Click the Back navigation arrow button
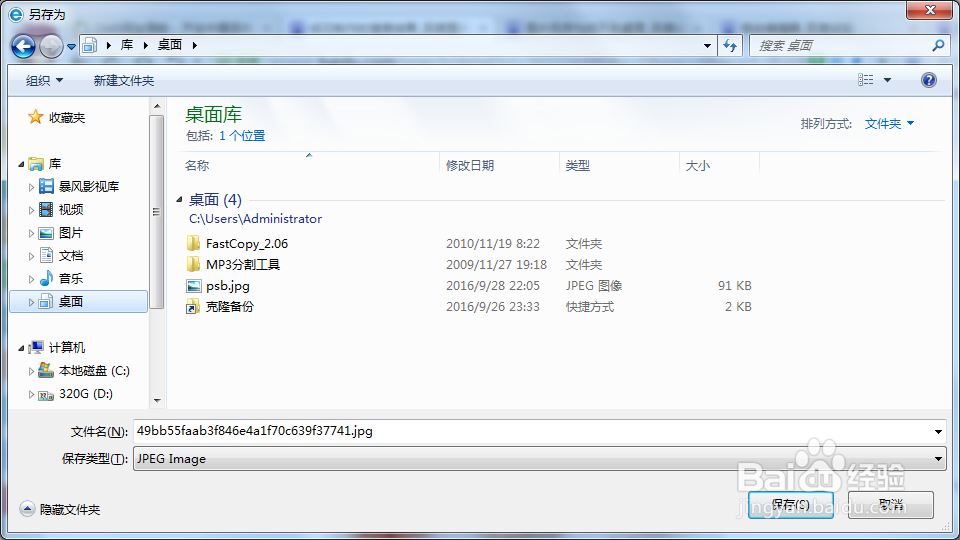The width and height of the screenshot is (960, 540). point(23,46)
